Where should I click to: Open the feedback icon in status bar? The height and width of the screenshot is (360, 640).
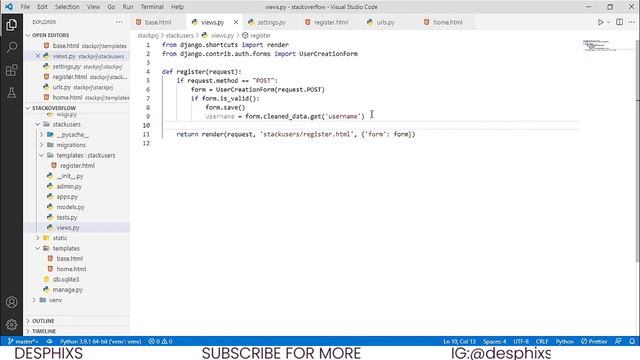tap(618, 341)
